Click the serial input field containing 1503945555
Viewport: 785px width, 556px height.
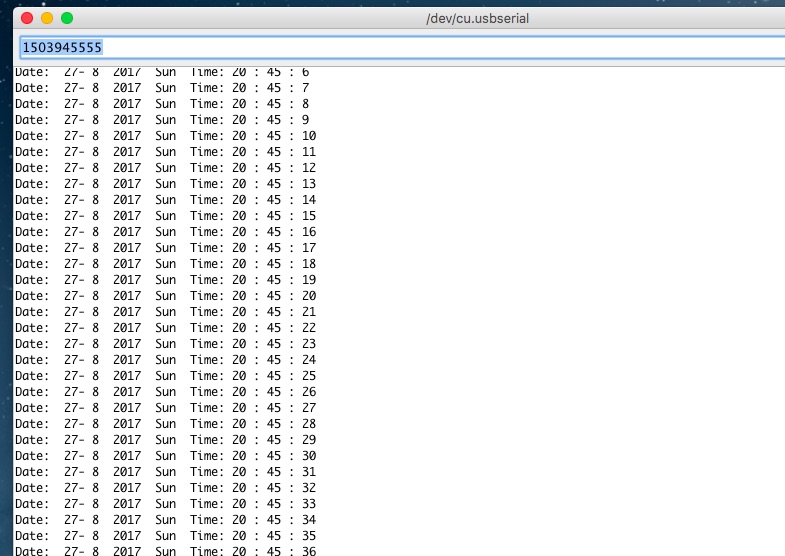click(402, 48)
